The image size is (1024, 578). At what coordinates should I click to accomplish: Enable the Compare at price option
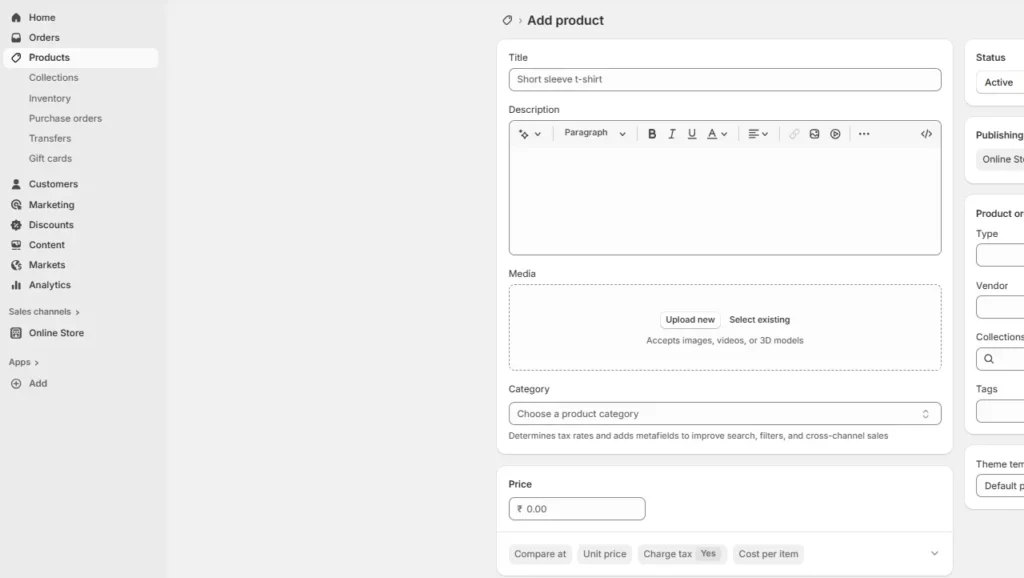(x=539, y=553)
